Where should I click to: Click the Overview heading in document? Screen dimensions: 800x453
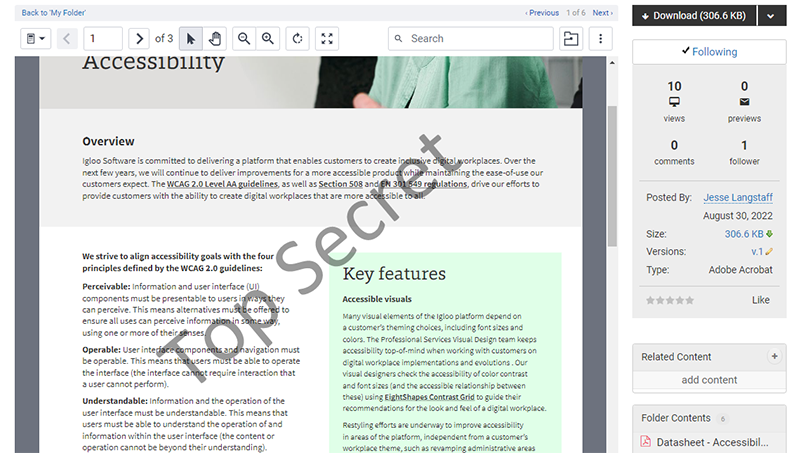pos(108,141)
